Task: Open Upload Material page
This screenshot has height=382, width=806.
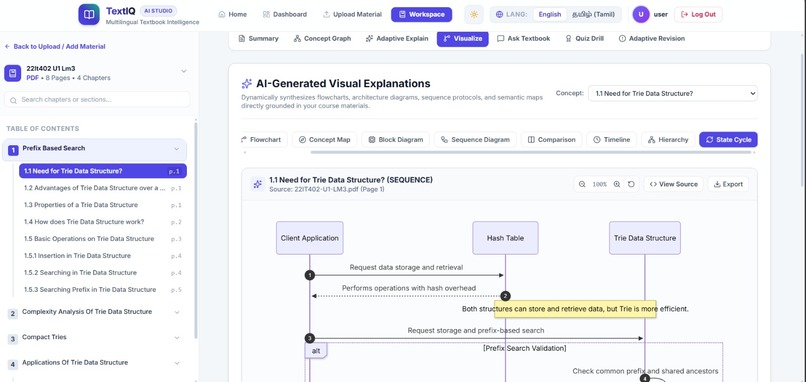Action: [x=352, y=14]
